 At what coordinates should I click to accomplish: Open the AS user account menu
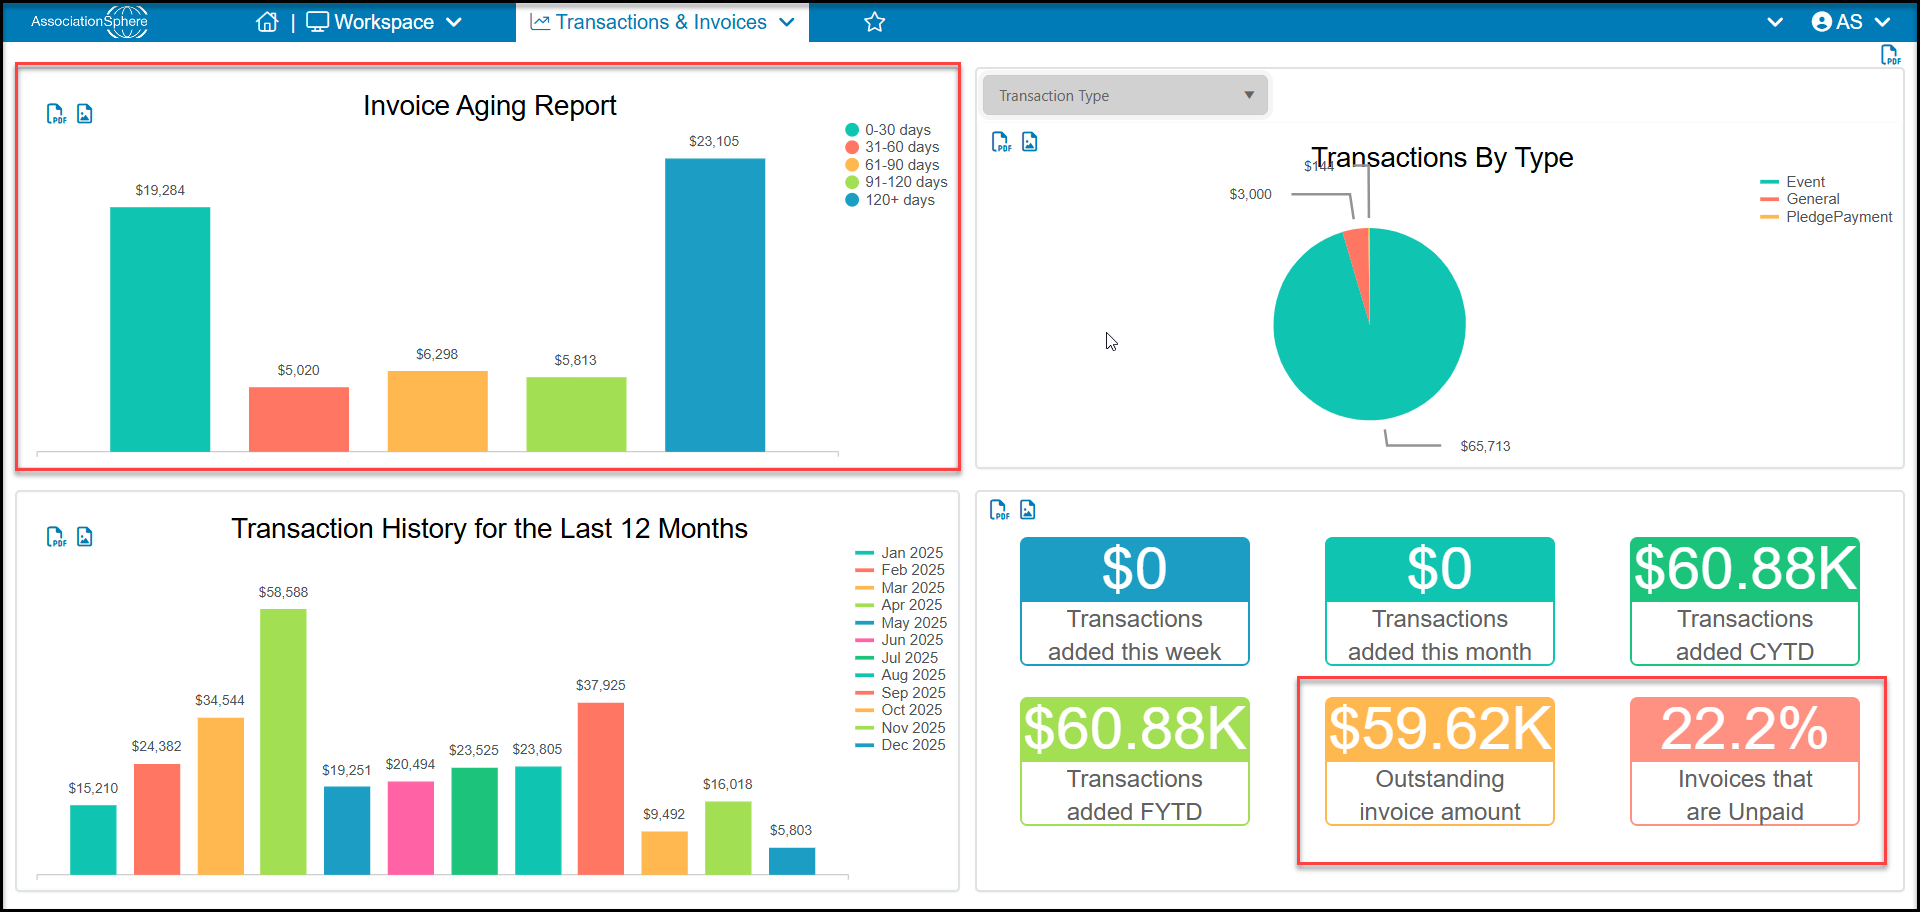(1851, 22)
